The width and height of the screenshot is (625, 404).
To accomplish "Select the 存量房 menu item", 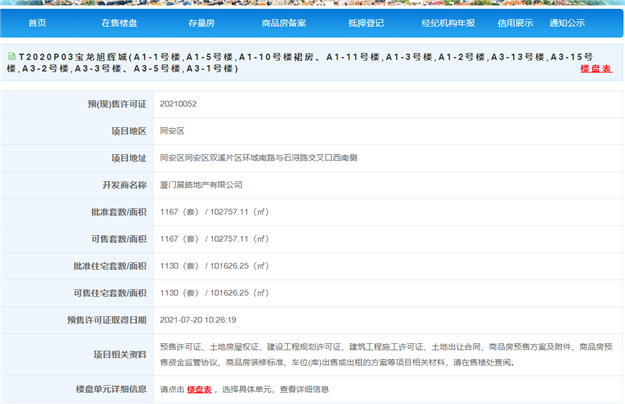I will 201,23.
